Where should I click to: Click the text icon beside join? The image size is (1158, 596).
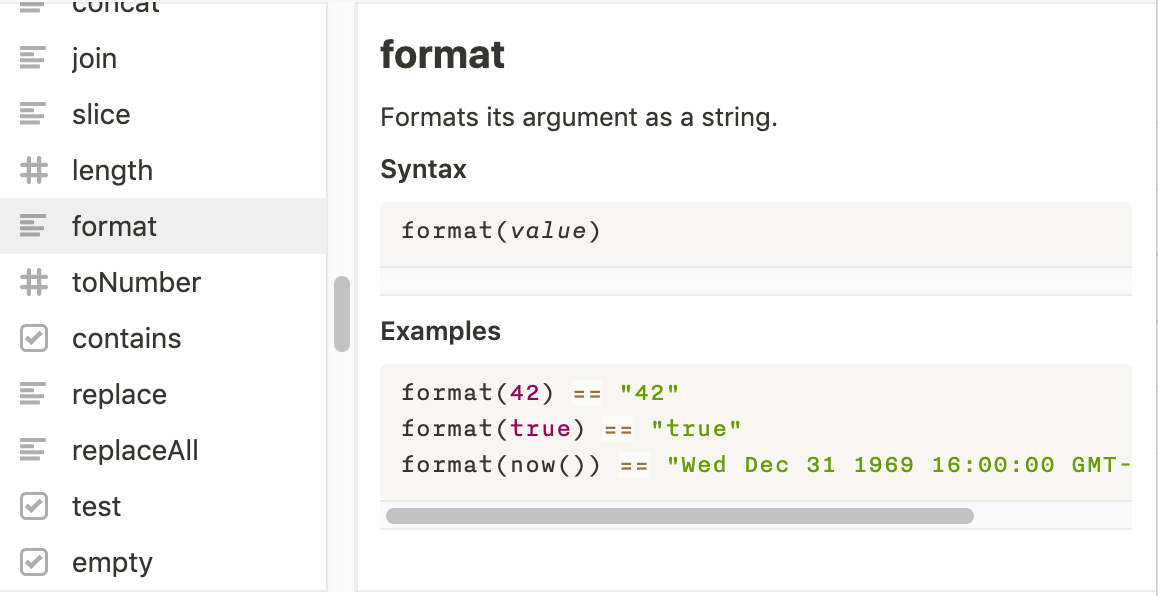(34, 58)
